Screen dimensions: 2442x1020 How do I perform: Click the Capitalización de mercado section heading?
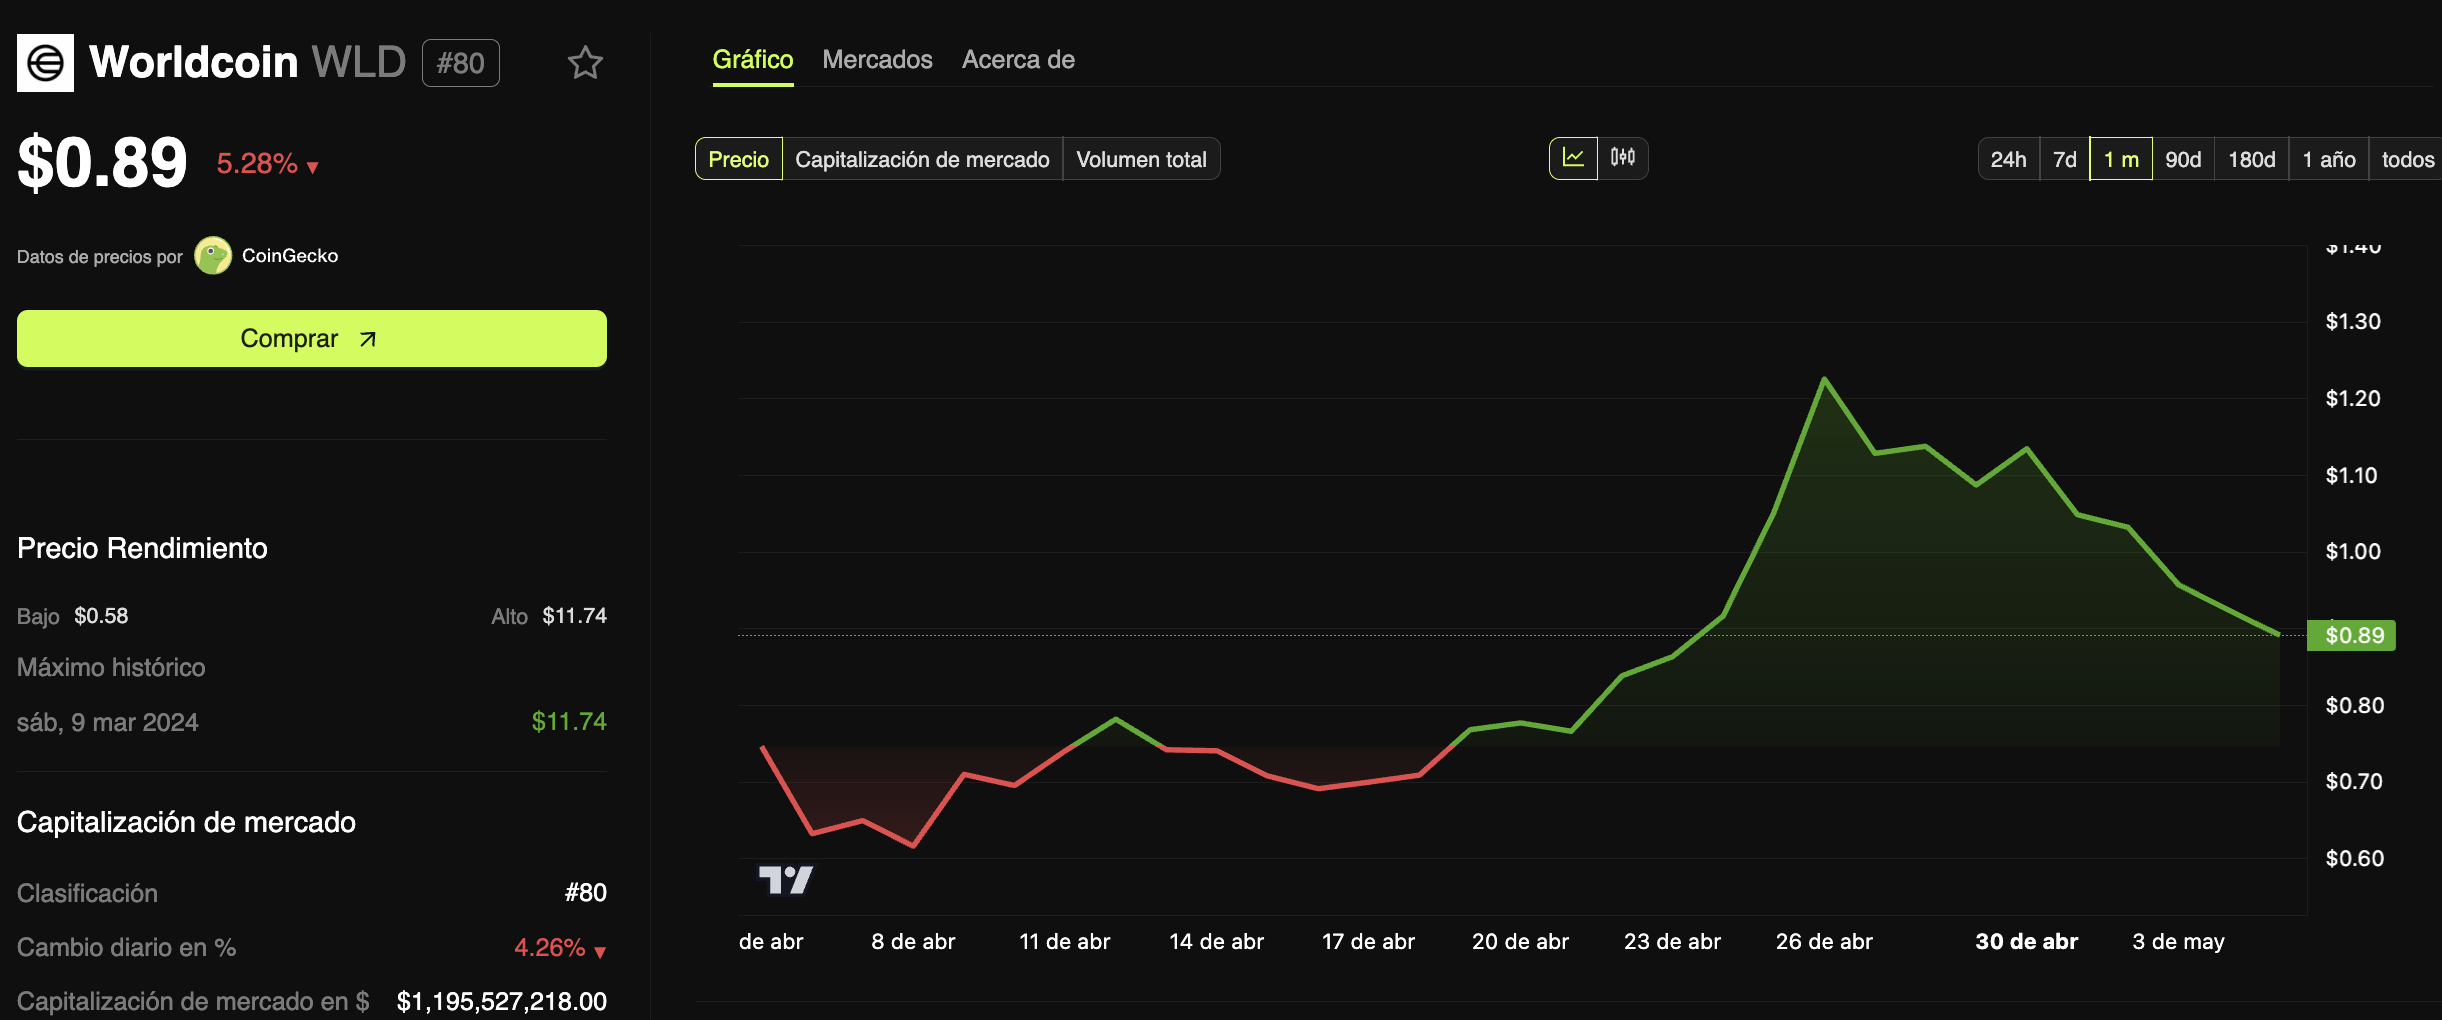click(x=186, y=822)
